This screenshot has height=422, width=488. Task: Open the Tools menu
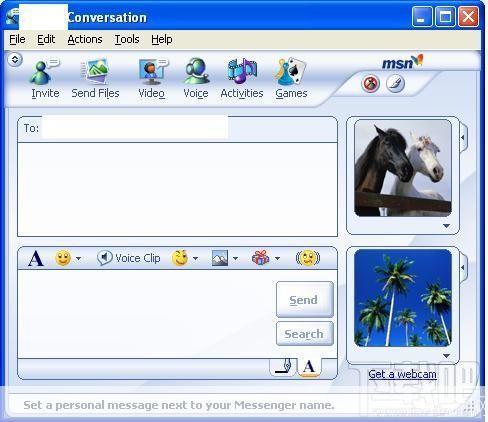click(127, 39)
